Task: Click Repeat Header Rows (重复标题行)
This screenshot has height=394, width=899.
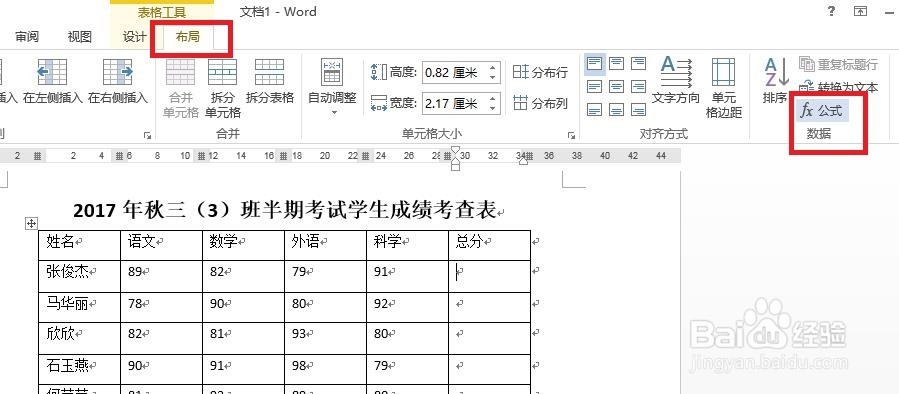Action: pyautogui.click(x=838, y=64)
